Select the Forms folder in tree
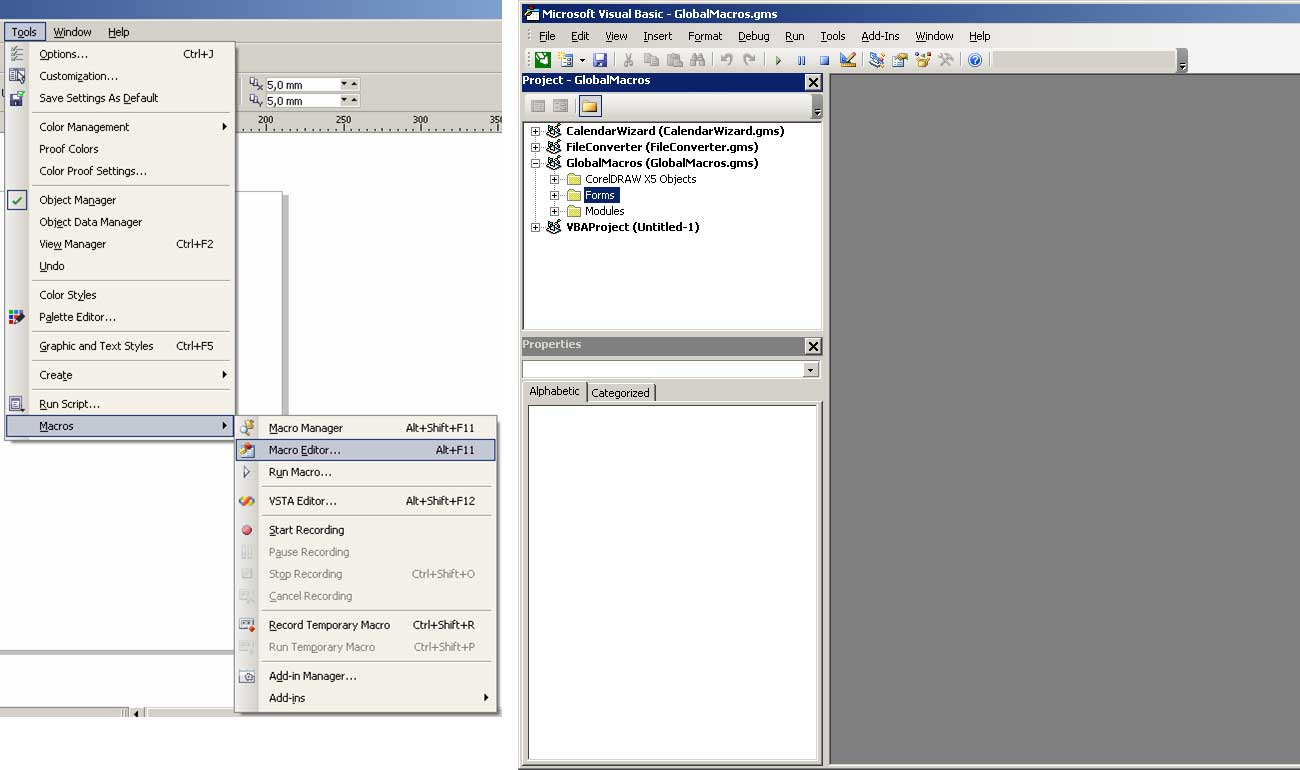Viewport: 1300px width, 770px height. [600, 195]
